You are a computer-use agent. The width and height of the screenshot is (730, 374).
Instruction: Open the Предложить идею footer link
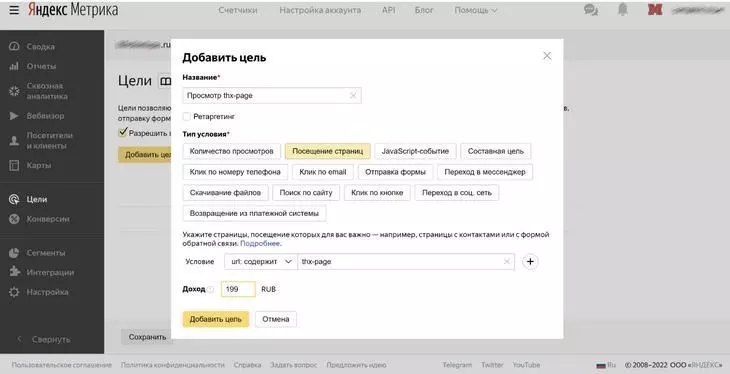pos(356,365)
